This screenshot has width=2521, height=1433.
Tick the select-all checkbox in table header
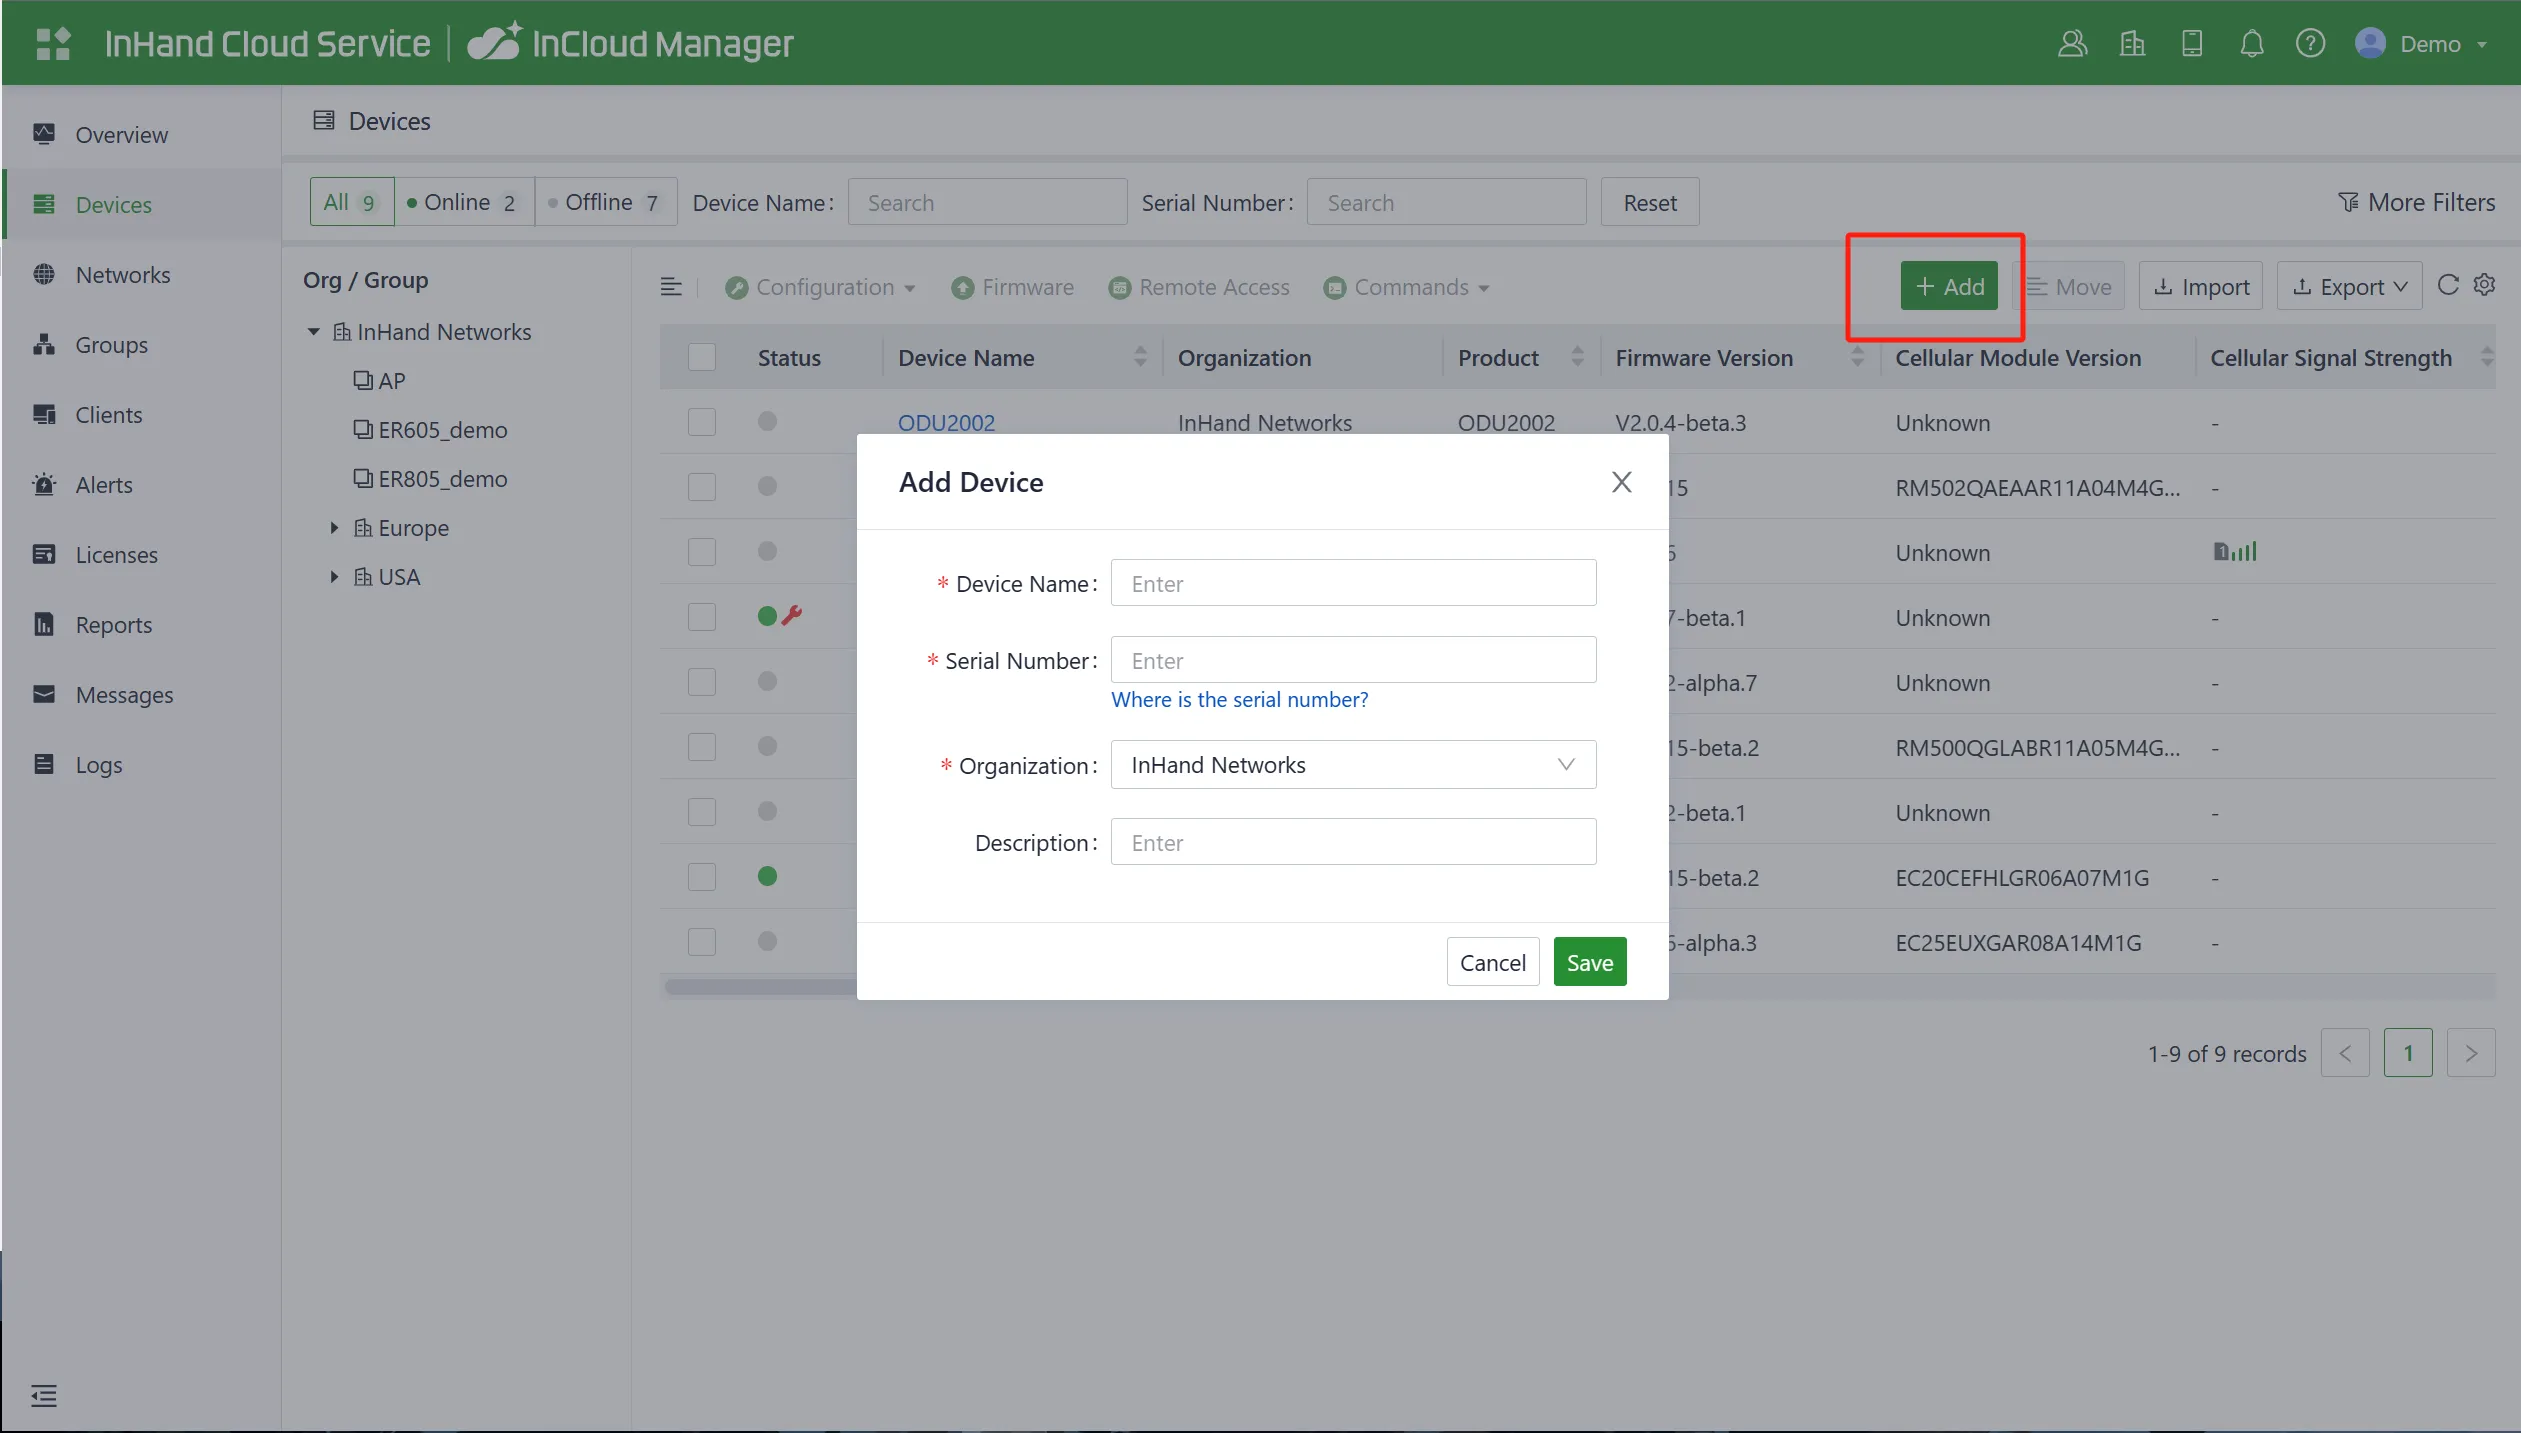click(x=702, y=357)
